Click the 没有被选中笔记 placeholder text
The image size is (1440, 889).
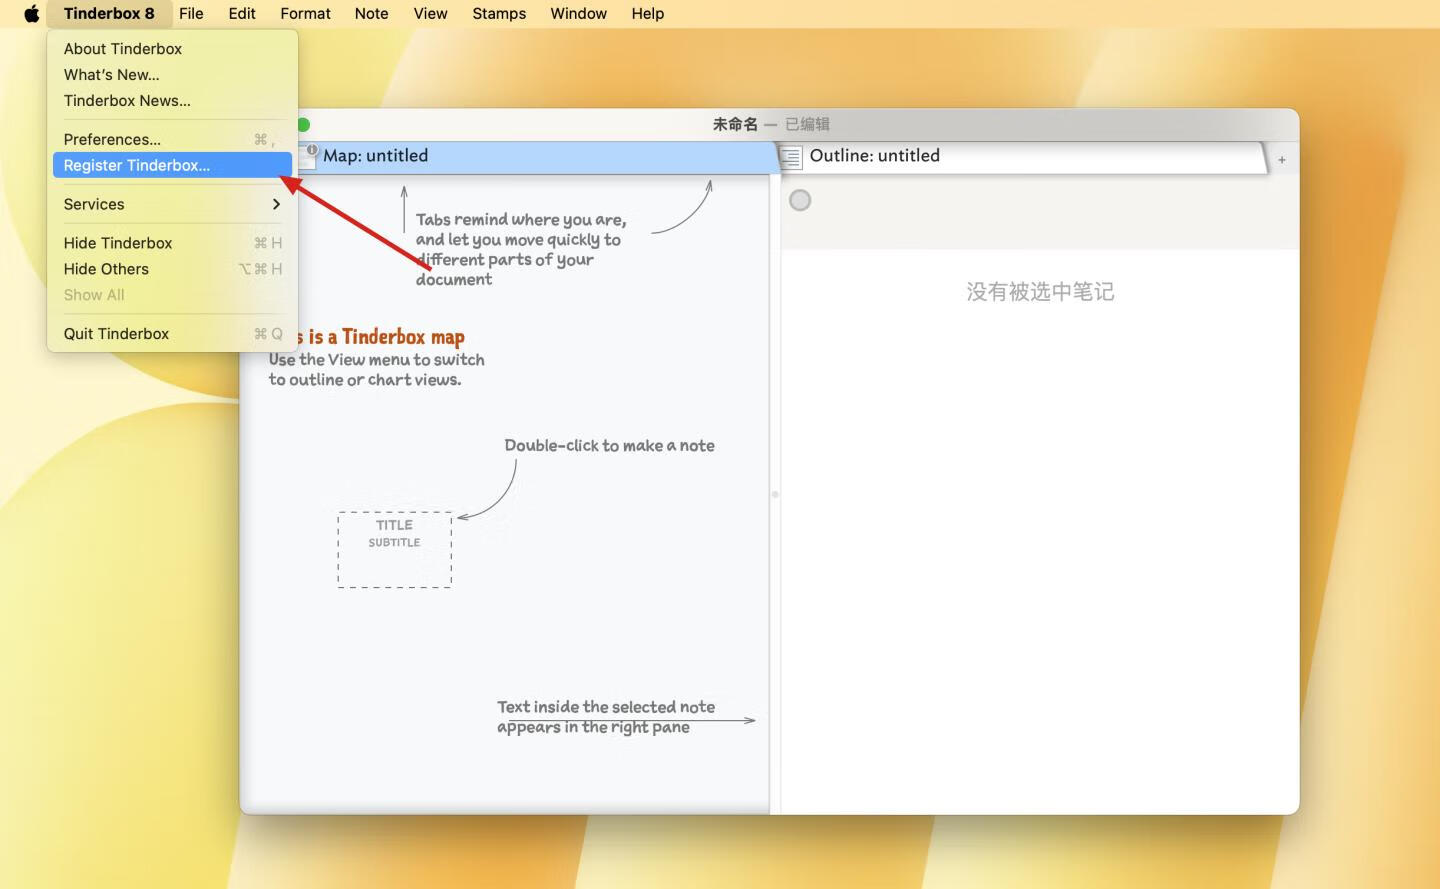pyautogui.click(x=1040, y=291)
